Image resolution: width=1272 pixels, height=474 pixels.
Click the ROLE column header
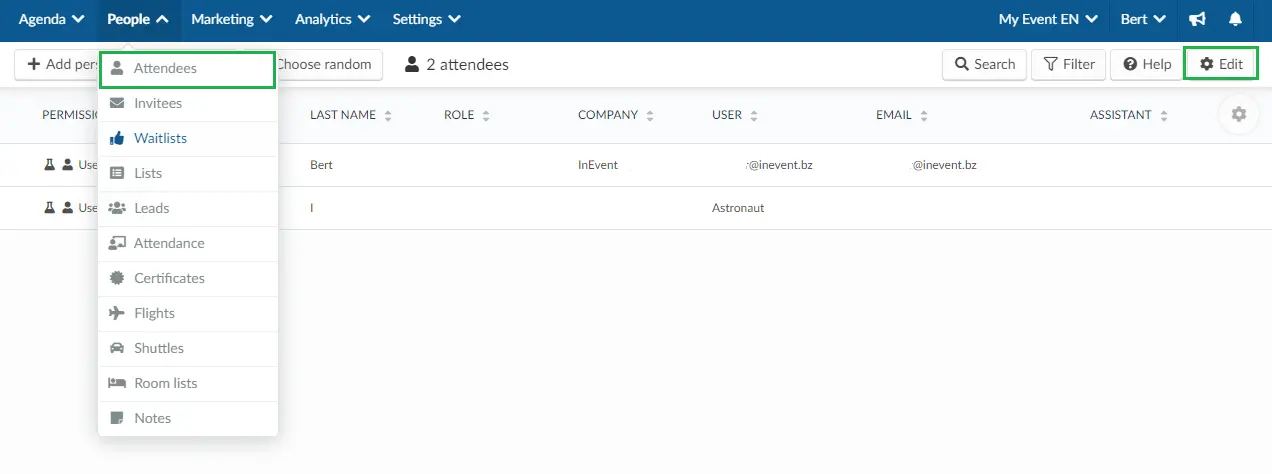459,115
